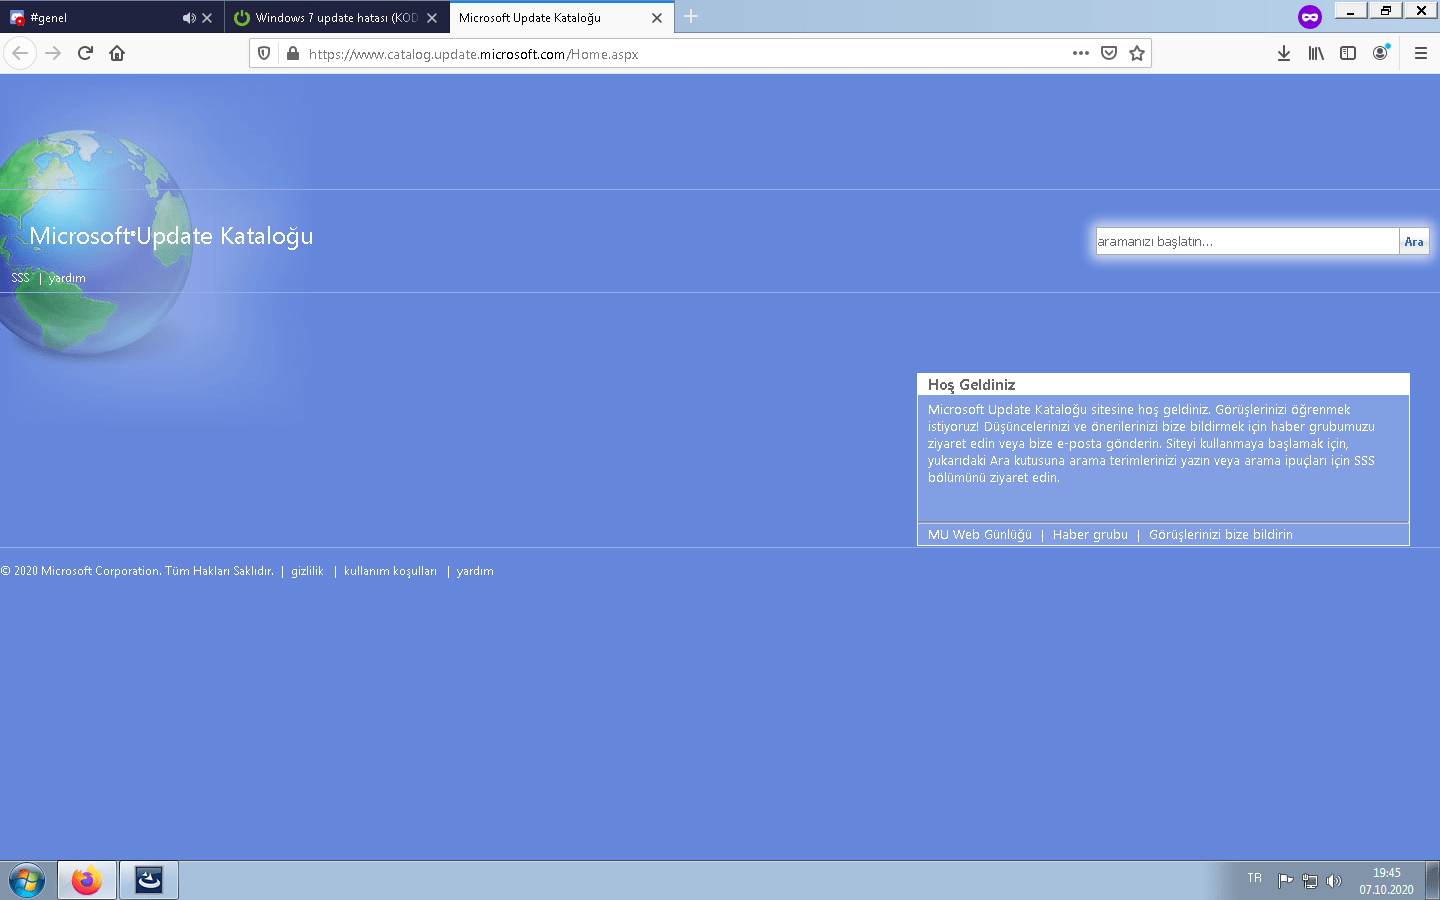Open Görüşlerinizi bize bildirin link
1440x900 pixels.
pyautogui.click(x=1221, y=535)
